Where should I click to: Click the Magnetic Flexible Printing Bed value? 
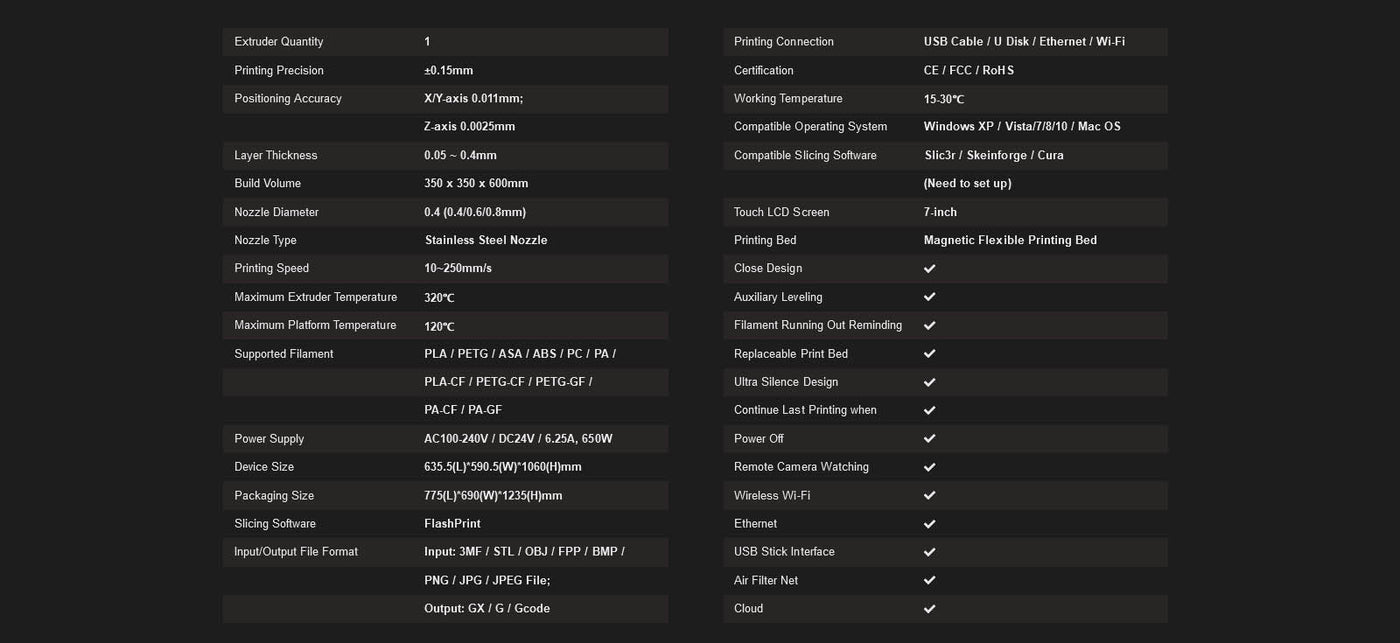tap(1010, 241)
